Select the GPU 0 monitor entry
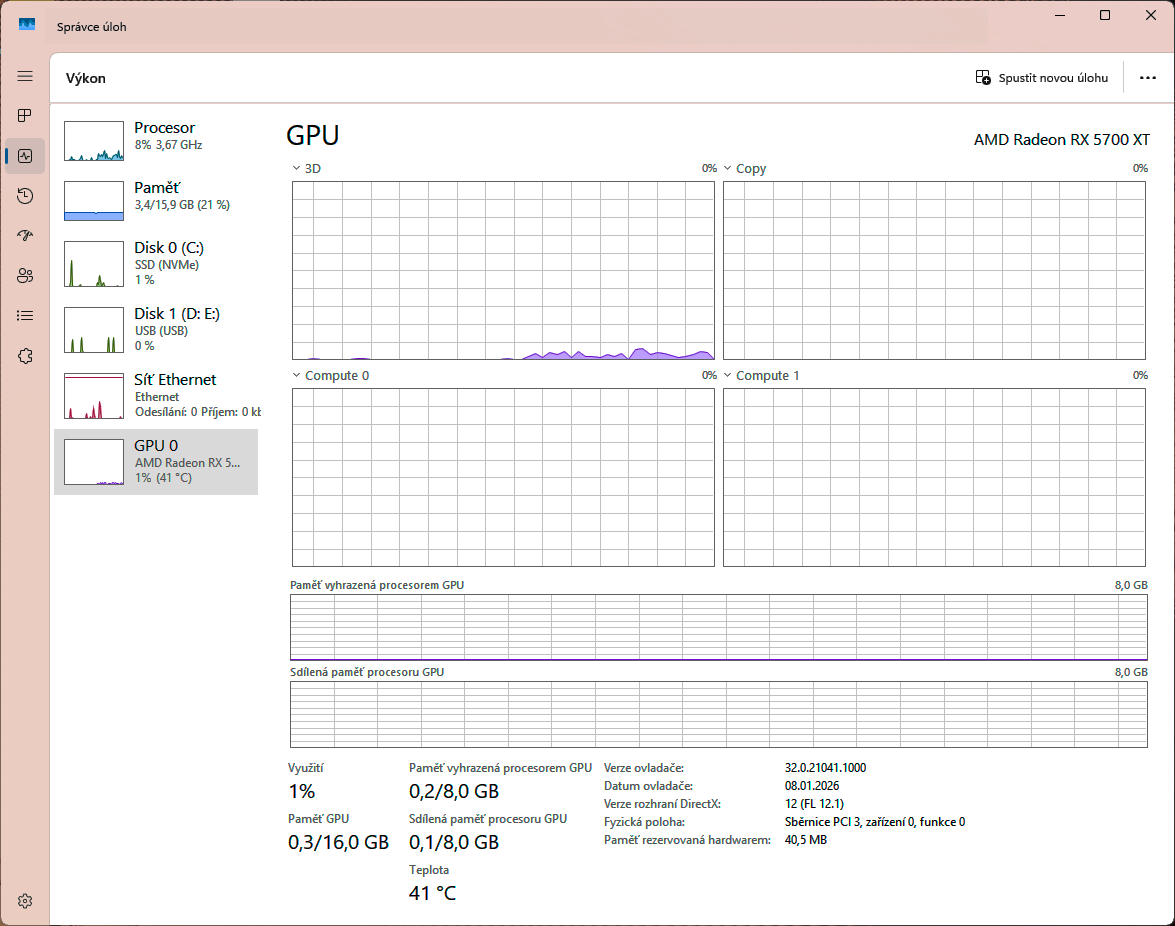Image resolution: width=1175 pixels, height=926 pixels. pyautogui.click(x=155, y=461)
